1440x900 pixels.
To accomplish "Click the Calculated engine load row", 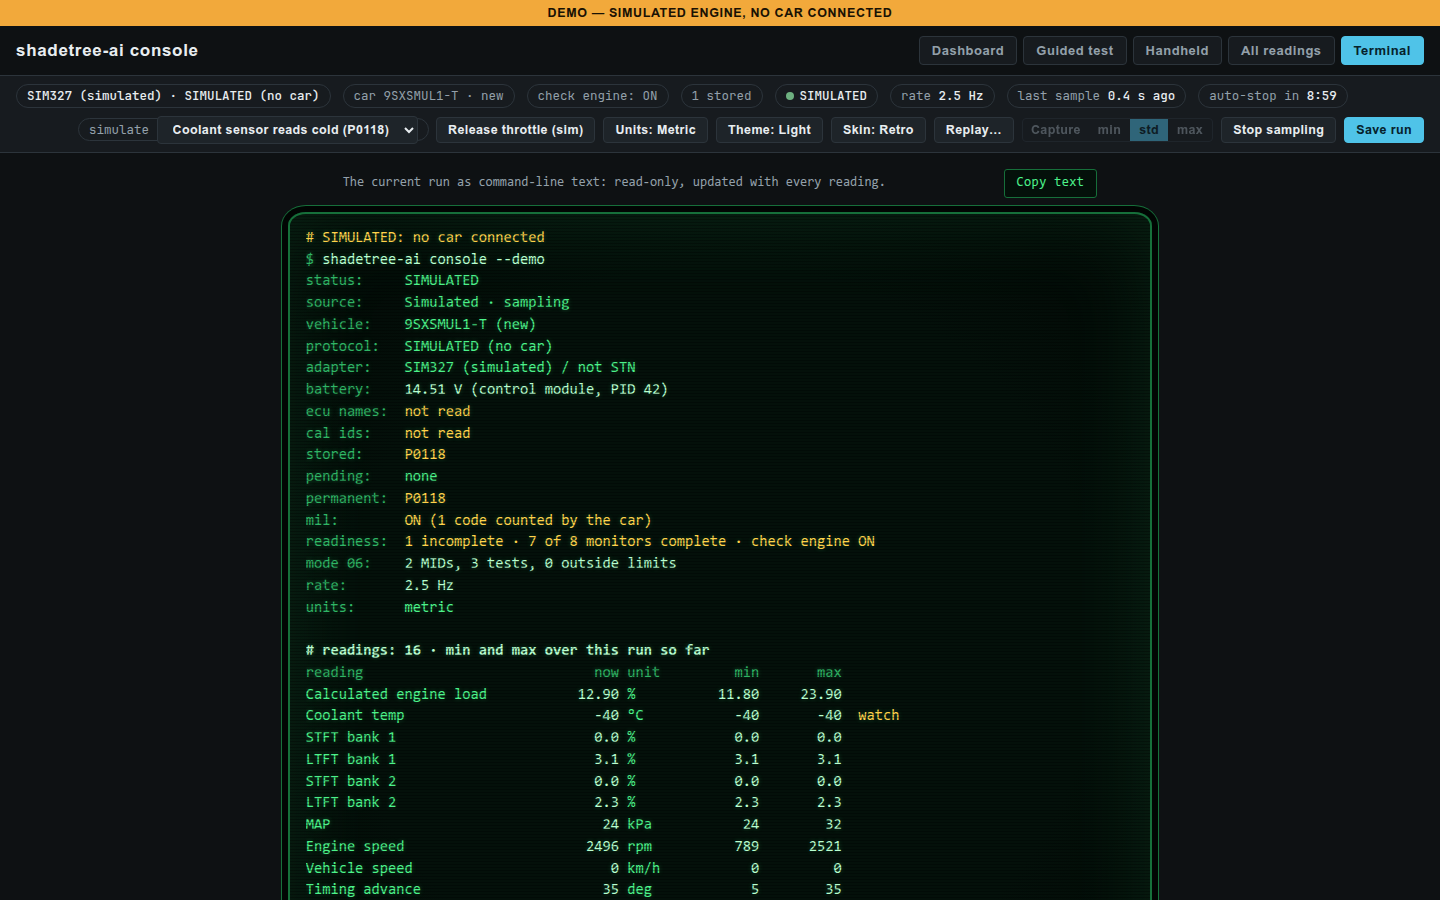I will tap(574, 694).
